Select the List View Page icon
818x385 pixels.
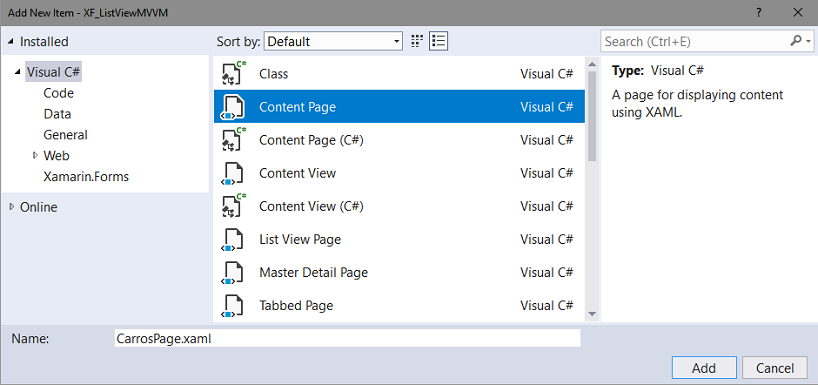pos(233,239)
